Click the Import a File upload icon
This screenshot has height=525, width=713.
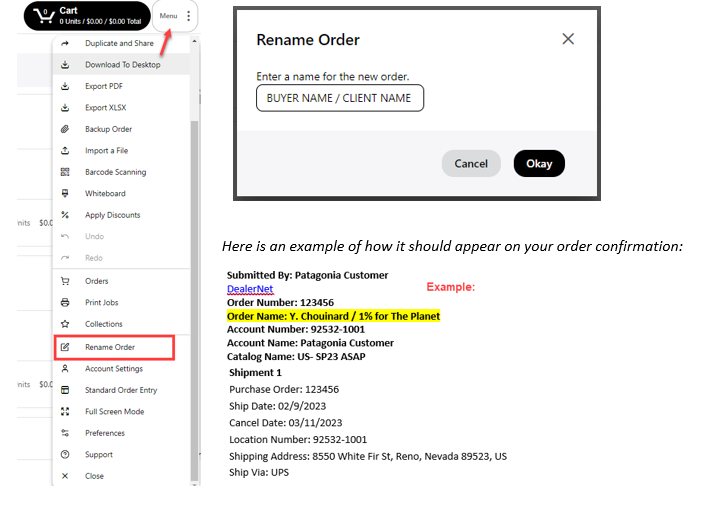tap(65, 150)
